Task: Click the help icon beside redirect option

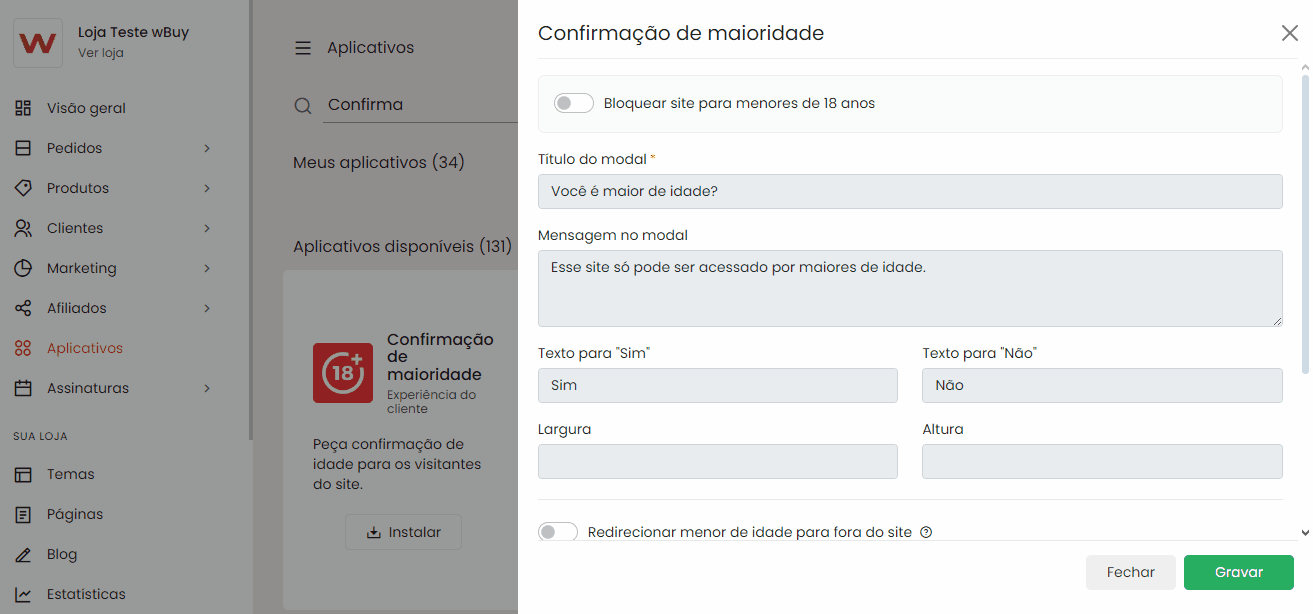Action: pyautogui.click(x=926, y=532)
